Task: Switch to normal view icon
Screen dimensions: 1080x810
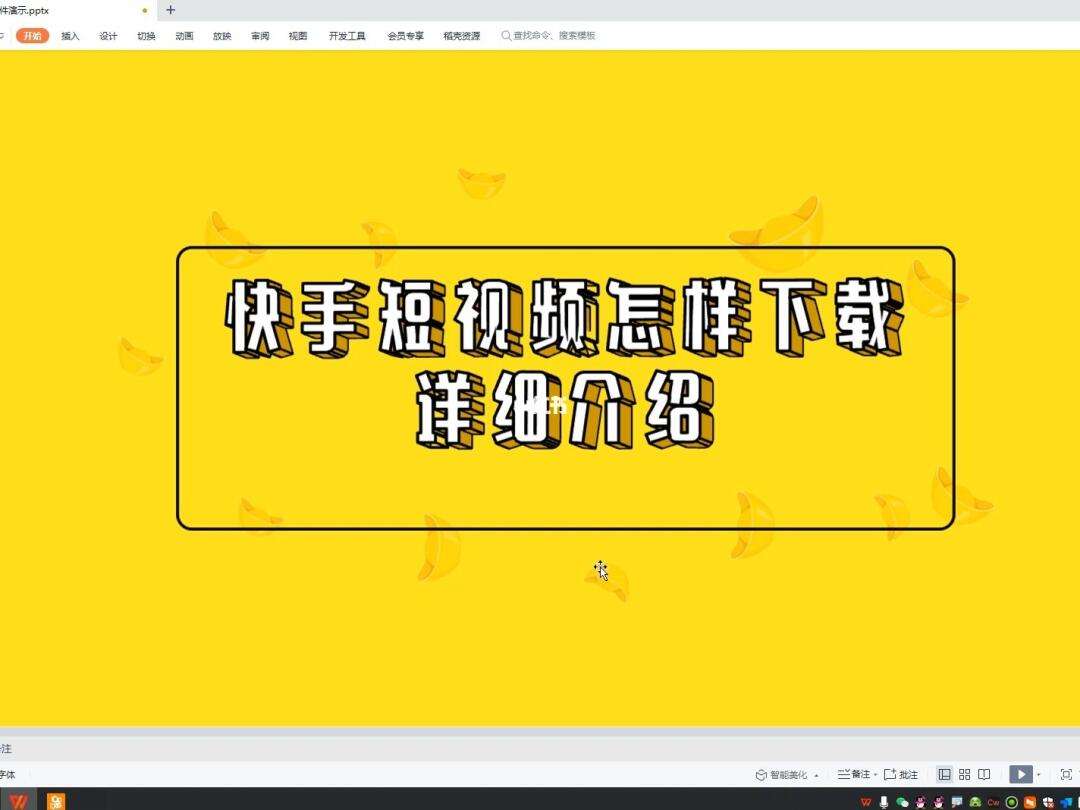Action: coord(944,774)
